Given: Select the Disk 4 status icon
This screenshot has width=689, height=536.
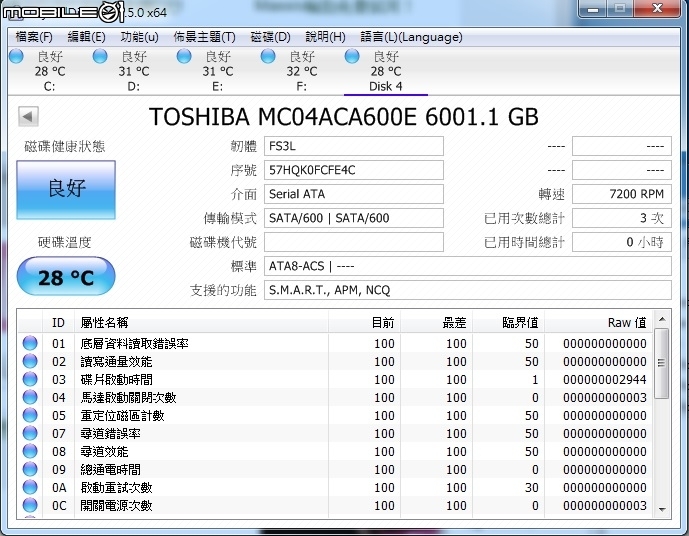Looking at the screenshot, I should [352, 56].
